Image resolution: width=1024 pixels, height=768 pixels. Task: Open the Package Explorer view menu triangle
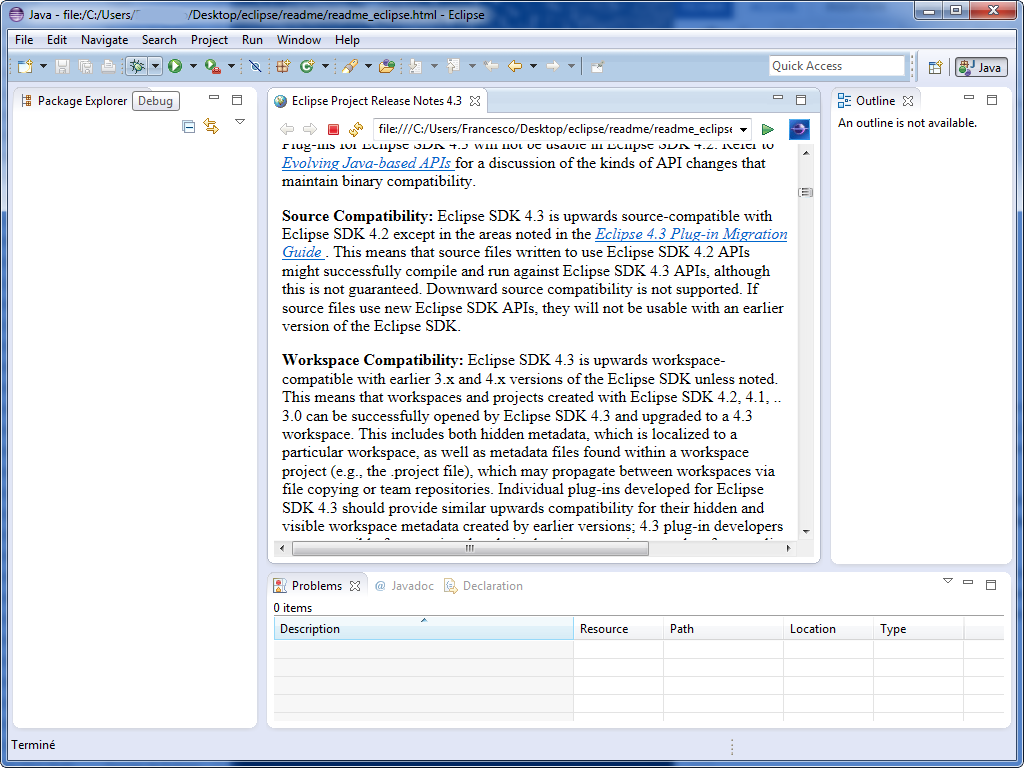(x=240, y=120)
